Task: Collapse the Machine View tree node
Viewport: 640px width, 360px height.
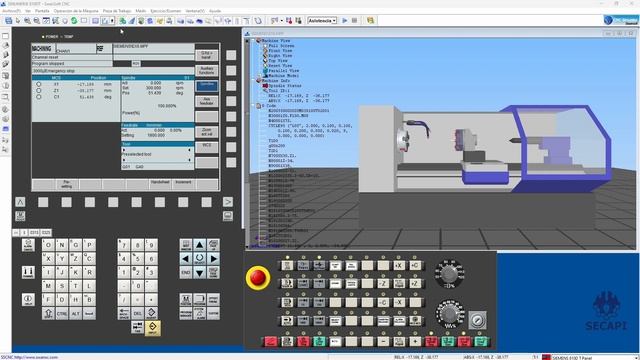Action: point(253,41)
